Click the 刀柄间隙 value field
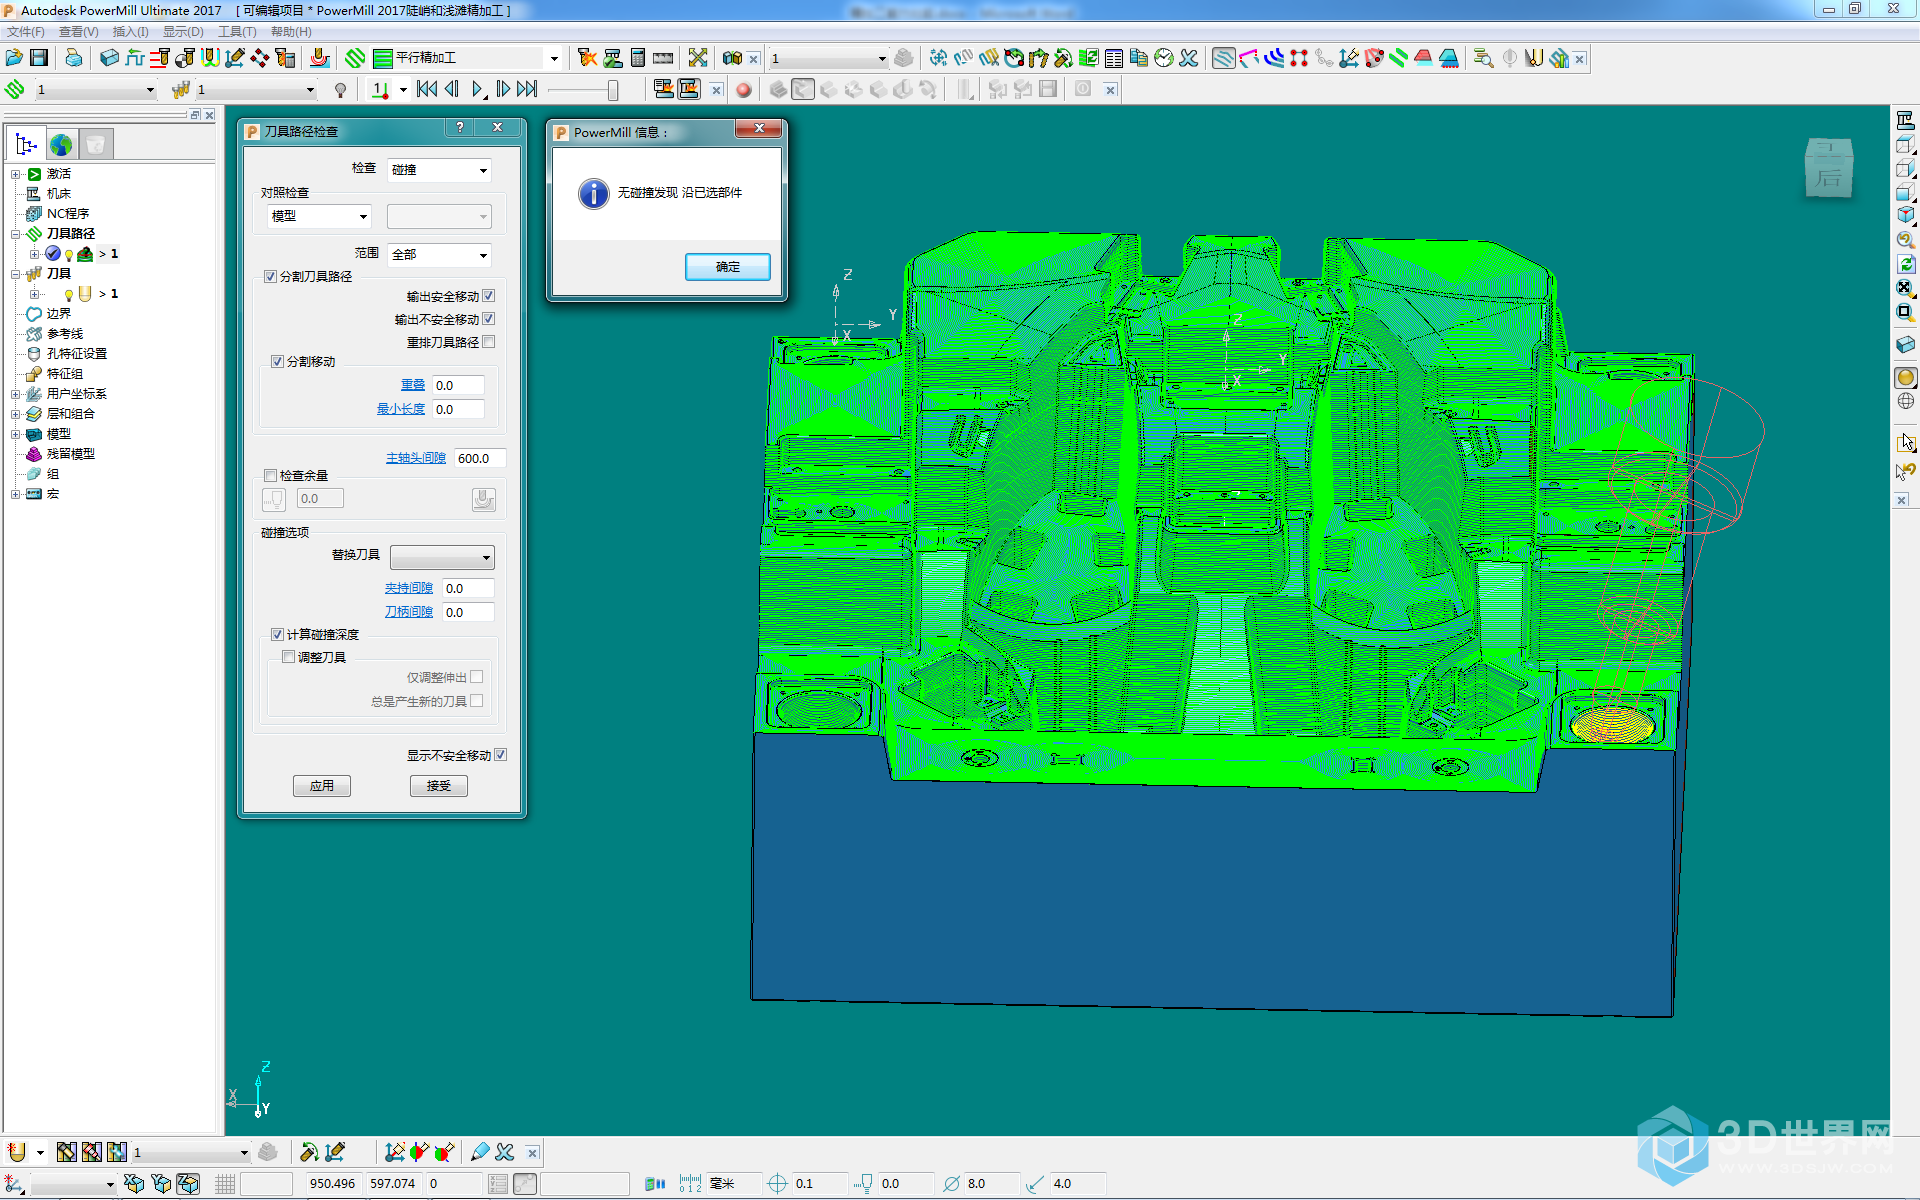The image size is (1920, 1200). click(x=468, y=612)
